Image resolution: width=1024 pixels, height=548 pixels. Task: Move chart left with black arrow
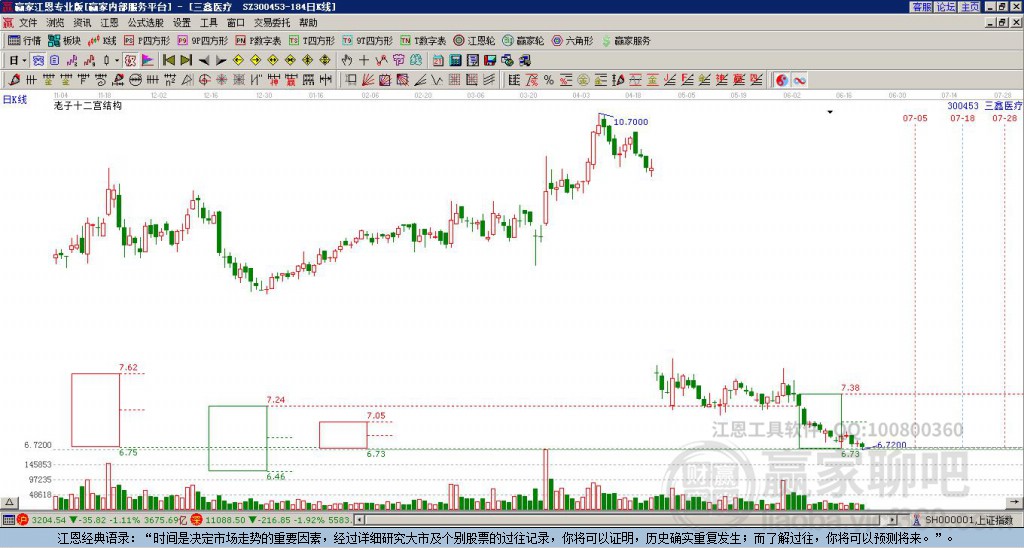tap(203, 61)
